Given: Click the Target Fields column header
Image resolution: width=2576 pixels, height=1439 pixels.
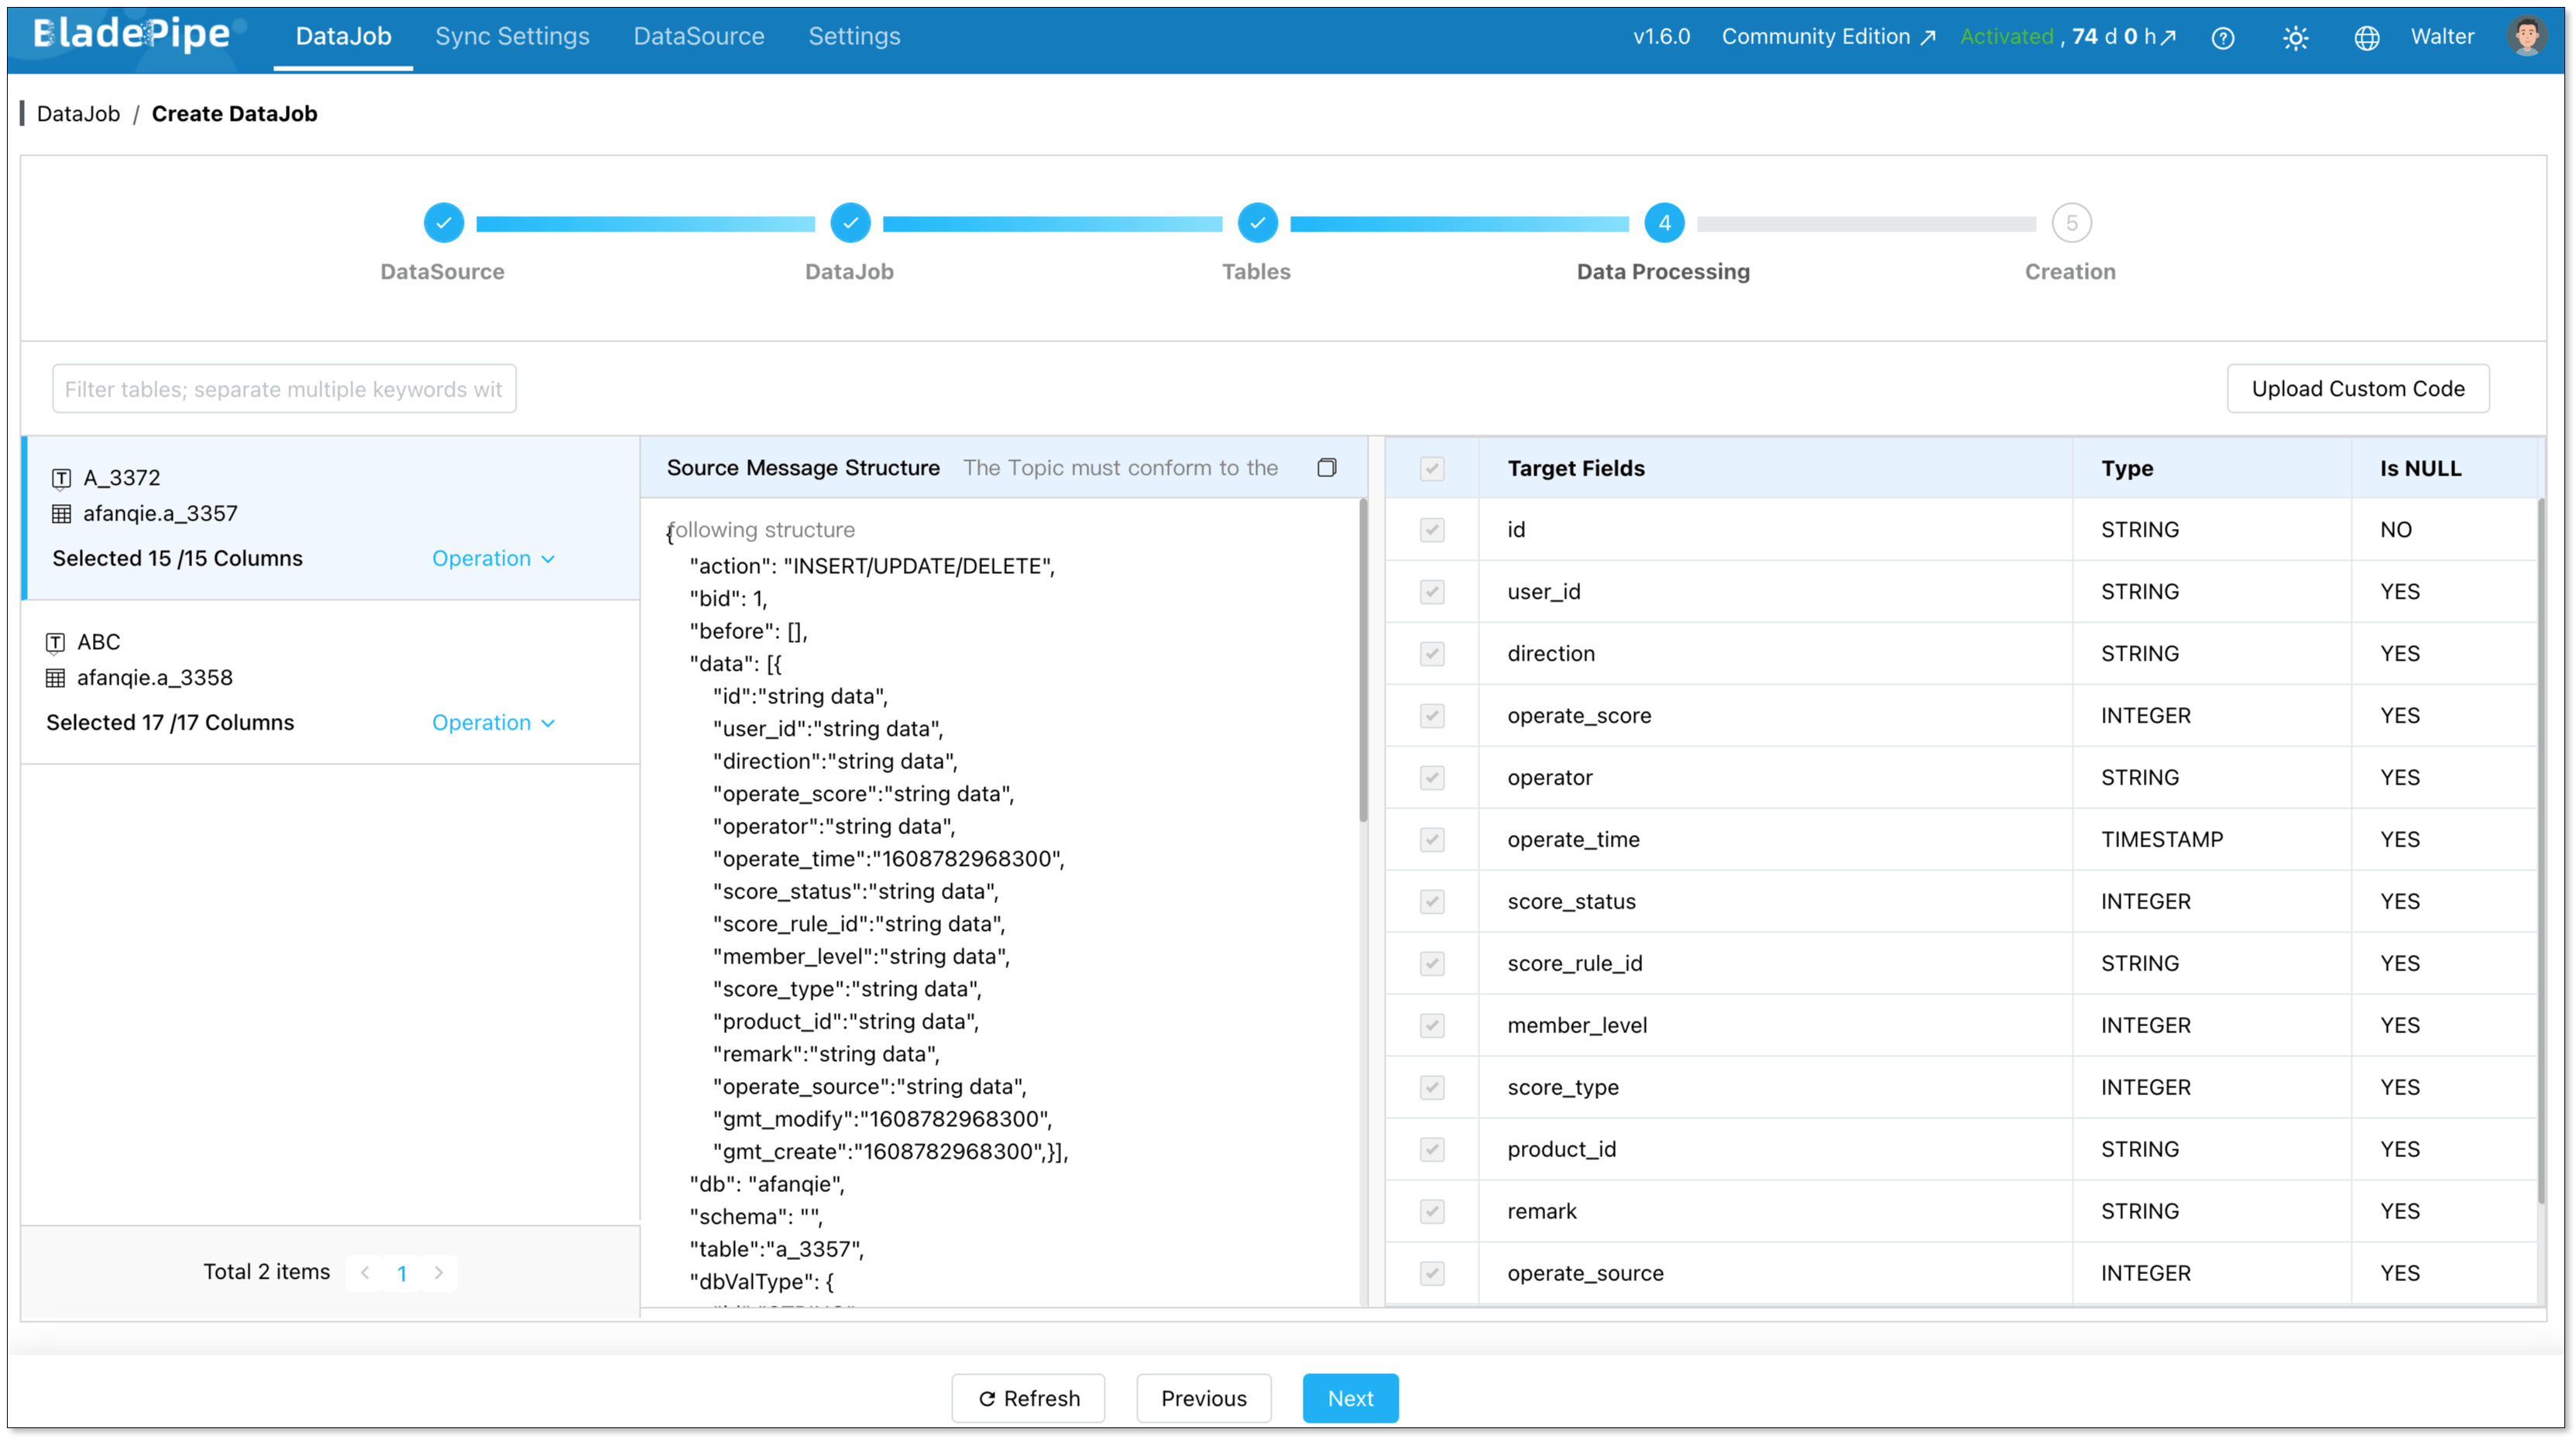Looking at the screenshot, I should pyautogui.click(x=1775, y=468).
